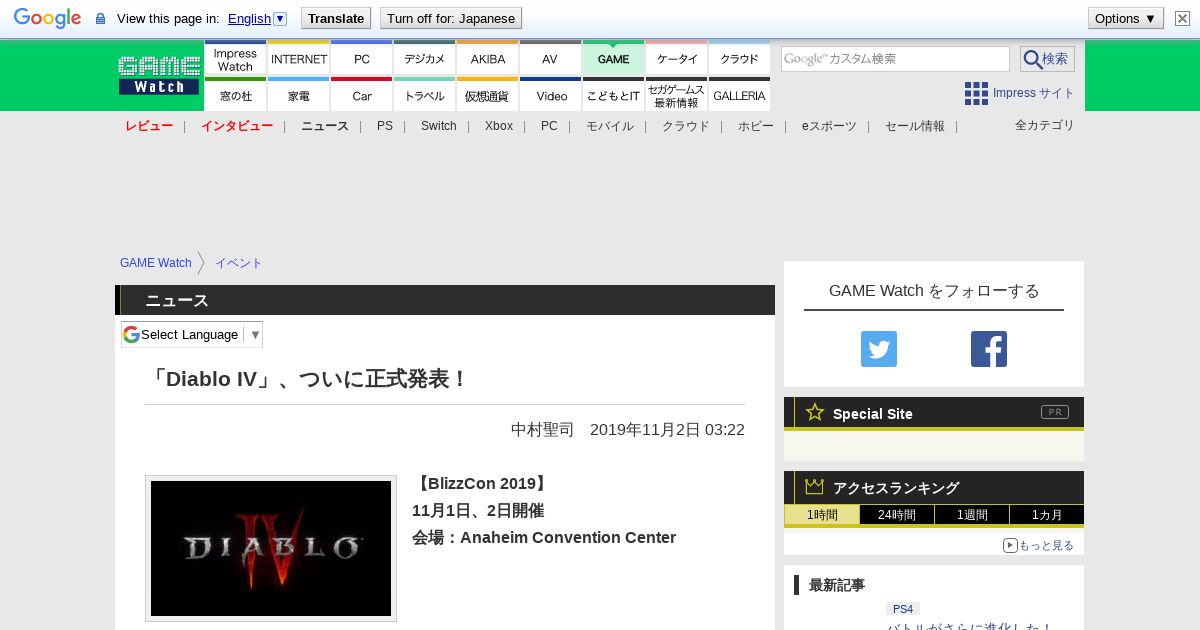1200x630 pixels.
Task: Click the arrow icon next to もっと見る
Action: (1010, 545)
